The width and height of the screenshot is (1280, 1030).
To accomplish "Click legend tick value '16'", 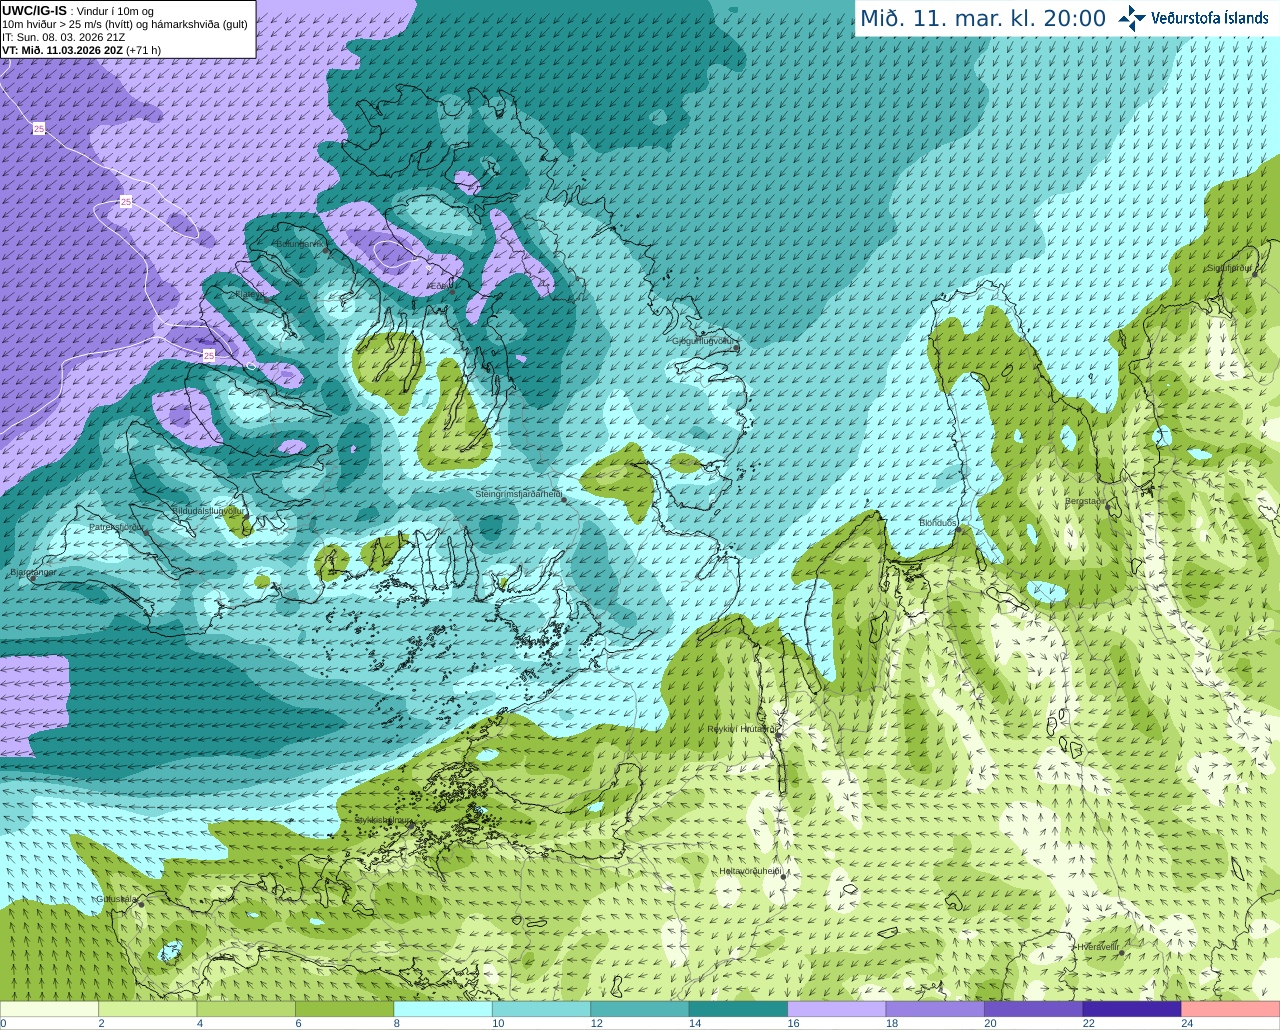I will point(793,1023).
